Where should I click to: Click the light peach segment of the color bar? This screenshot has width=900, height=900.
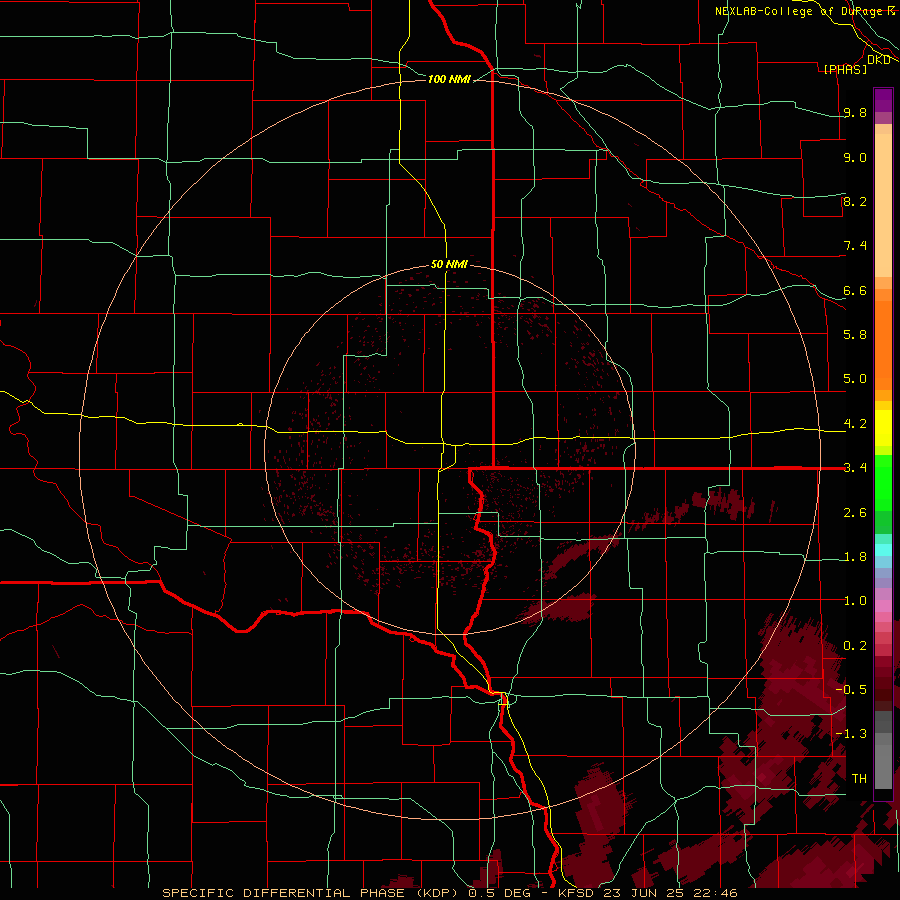click(883, 205)
